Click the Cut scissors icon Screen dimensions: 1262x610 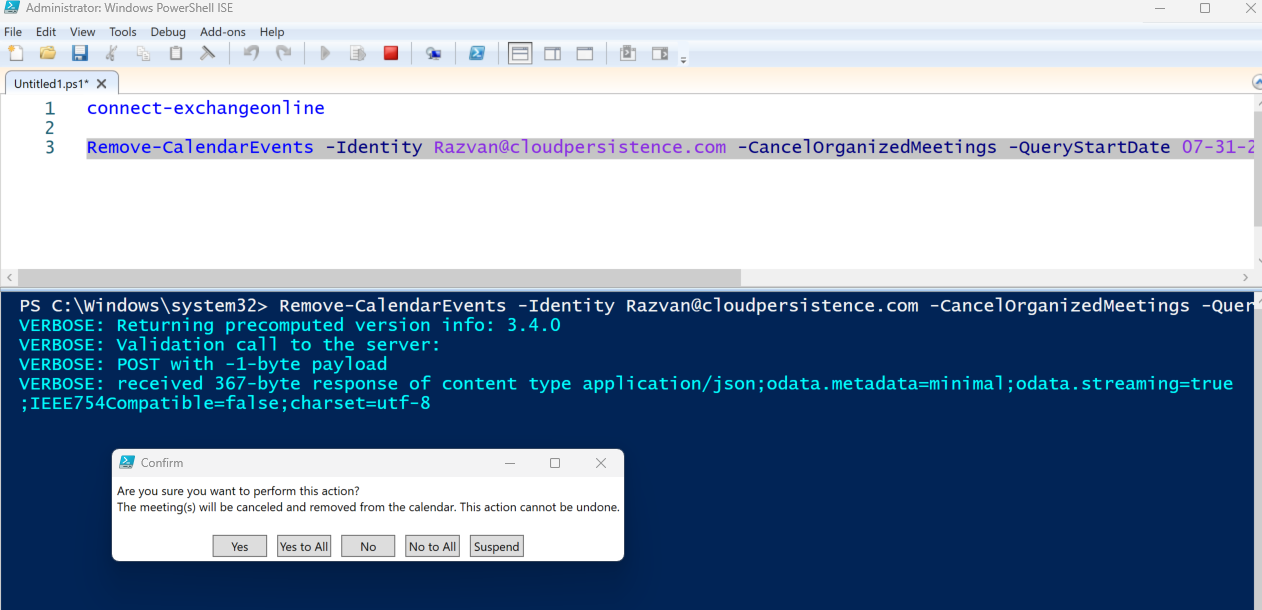pyautogui.click(x=112, y=53)
